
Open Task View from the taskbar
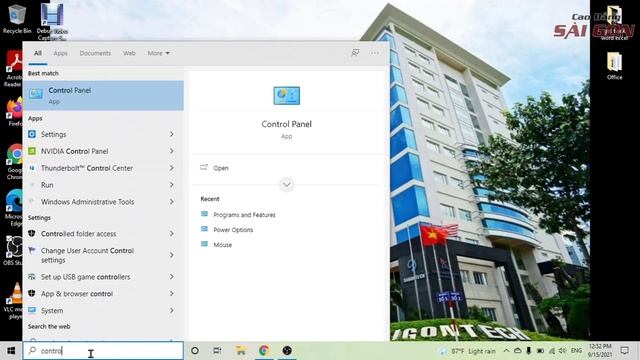click(x=218, y=351)
